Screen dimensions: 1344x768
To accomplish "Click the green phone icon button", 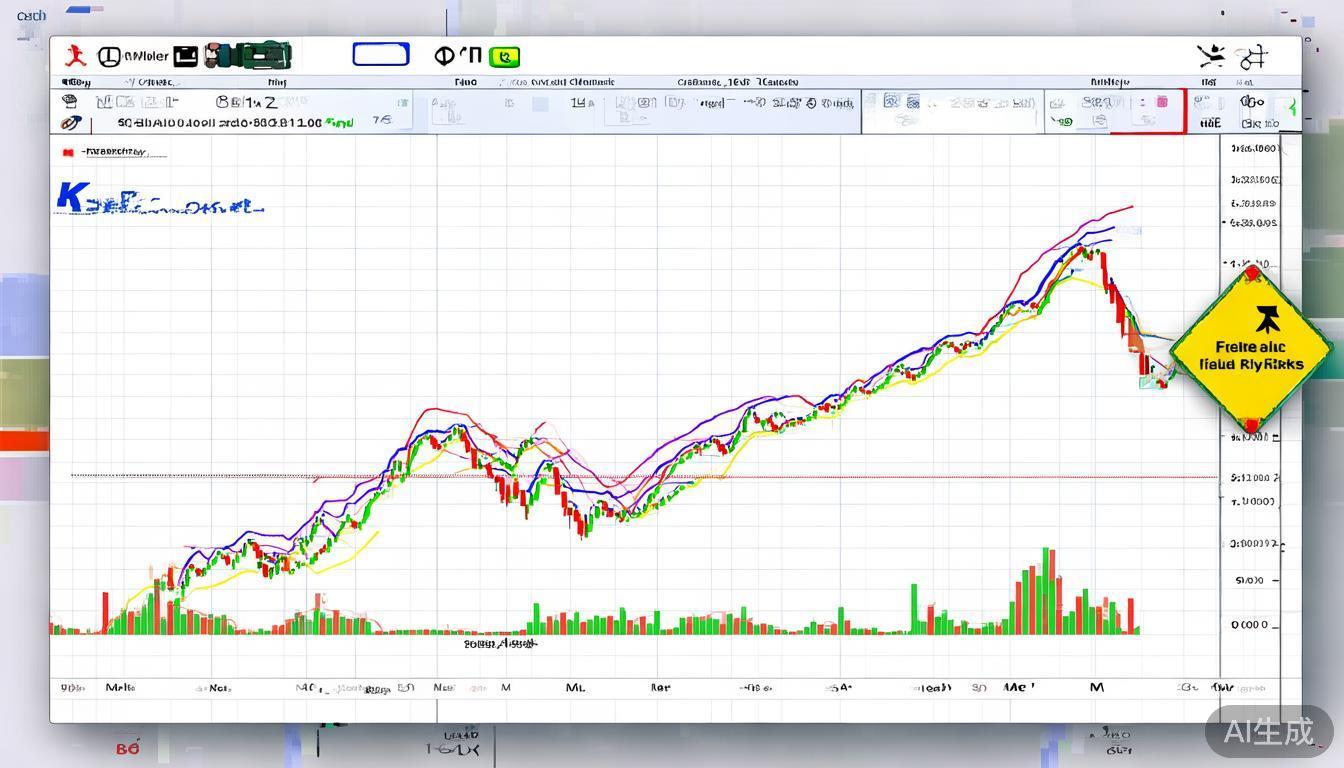I will (508, 56).
